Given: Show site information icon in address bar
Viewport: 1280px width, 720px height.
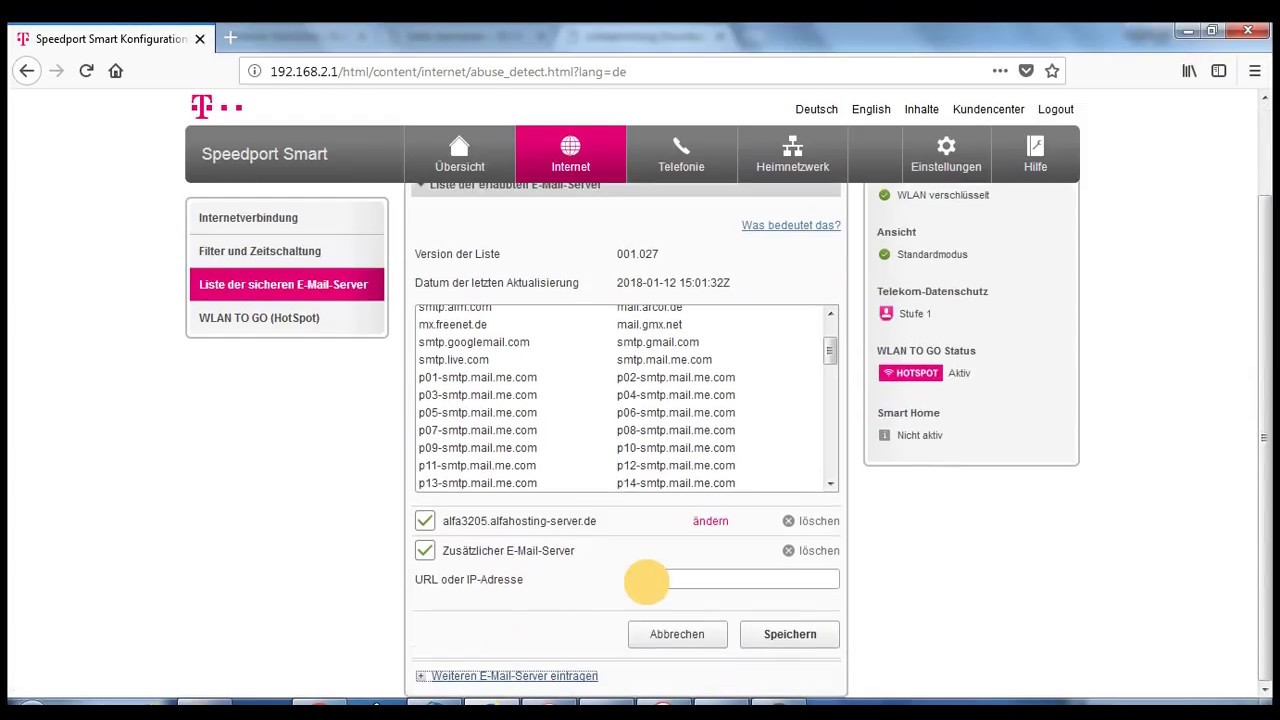Looking at the screenshot, I should pyautogui.click(x=254, y=71).
